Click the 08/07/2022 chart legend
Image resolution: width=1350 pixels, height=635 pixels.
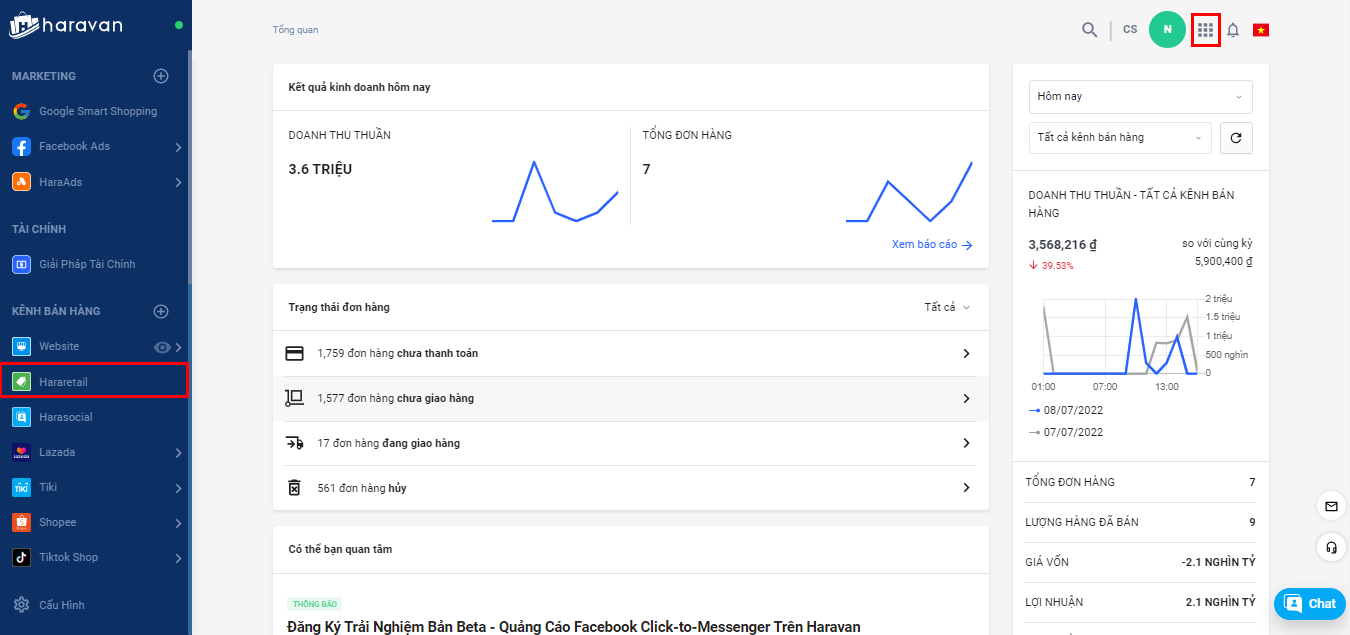click(1065, 410)
